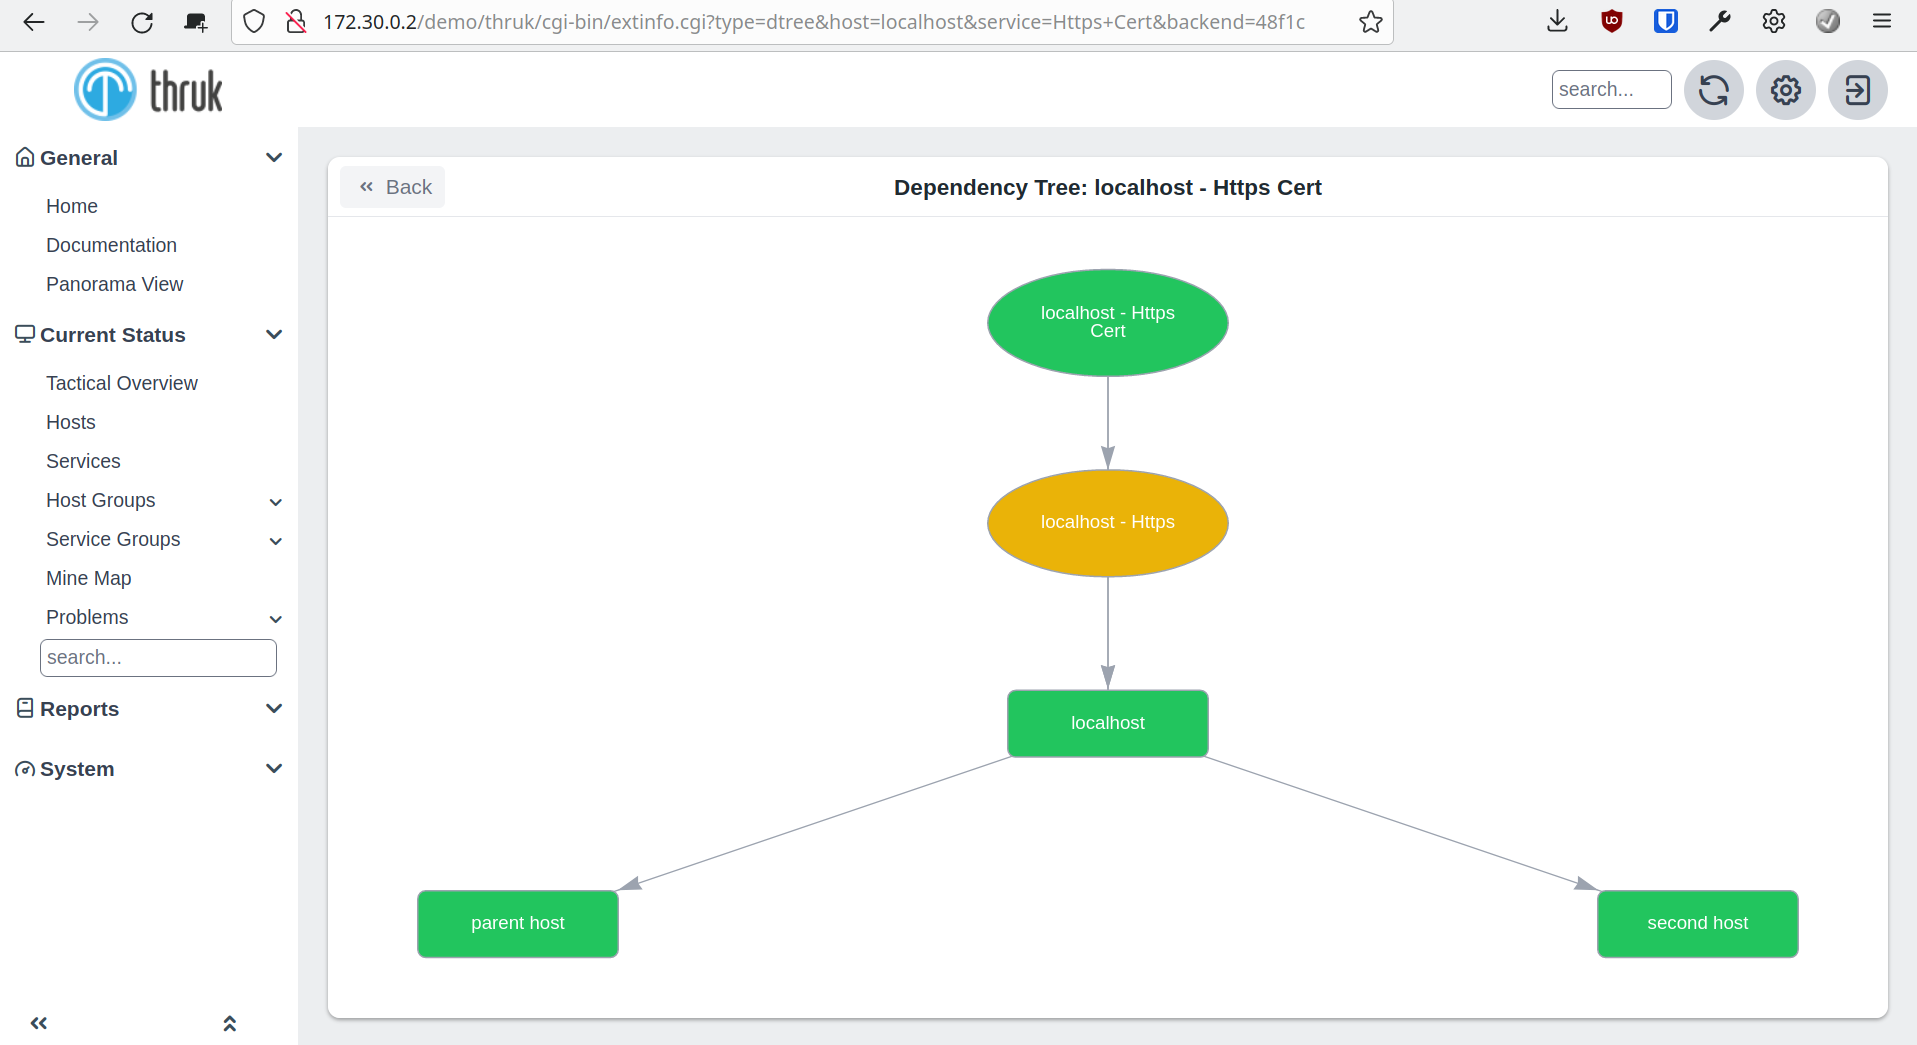The height and width of the screenshot is (1045, 1917).
Task: Click the localhost host node
Action: pyautogui.click(x=1107, y=723)
